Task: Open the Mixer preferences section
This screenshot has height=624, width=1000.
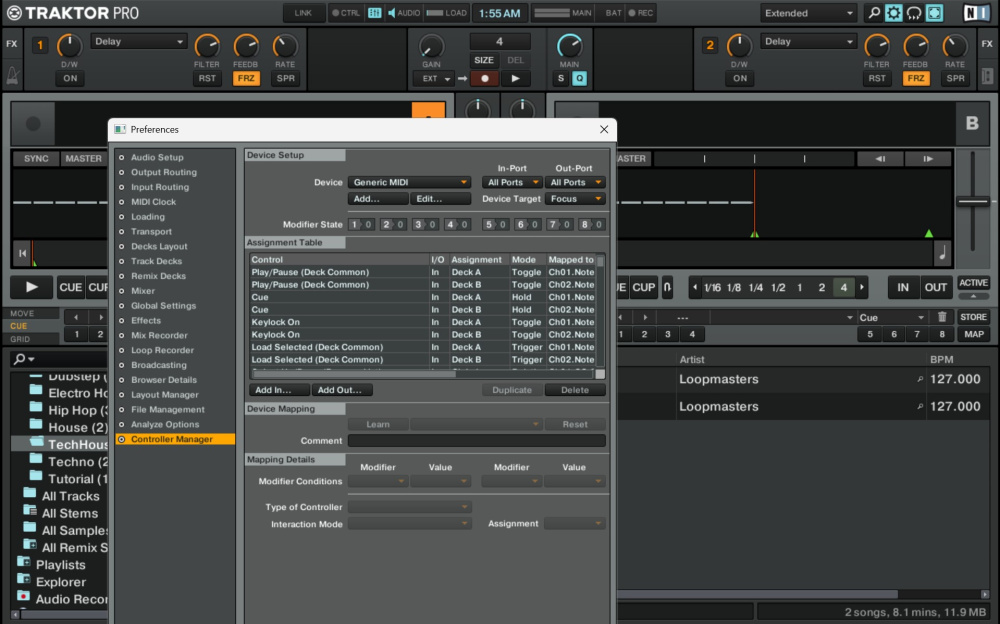Action: 143,291
